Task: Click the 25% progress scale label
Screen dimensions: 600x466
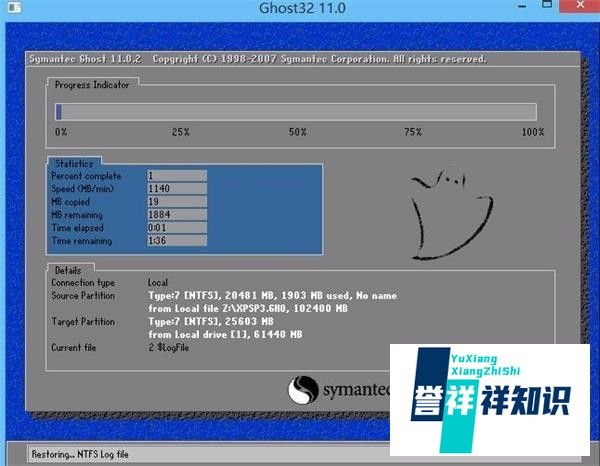Action: (181, 132)
